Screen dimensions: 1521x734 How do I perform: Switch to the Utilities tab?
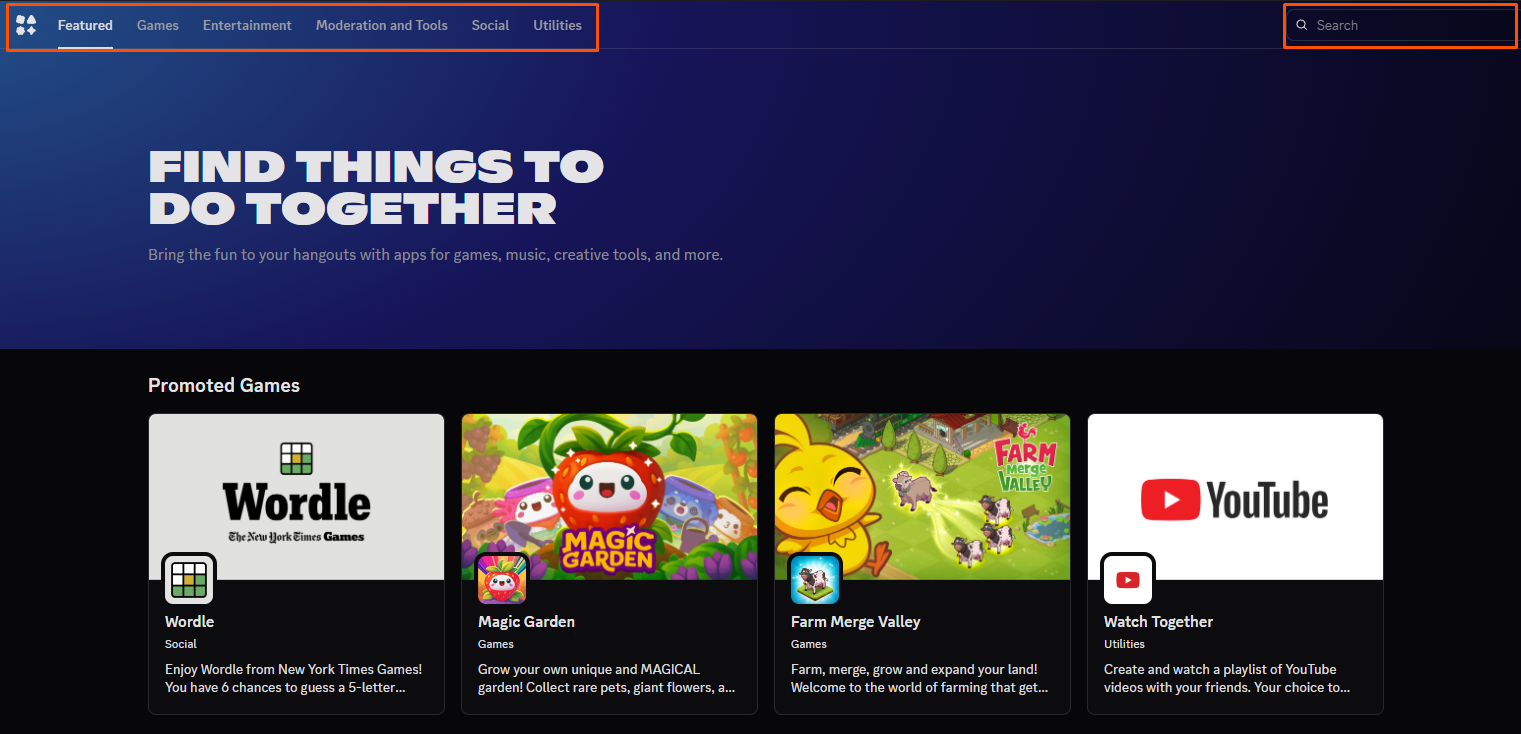[x=557, y=25]
